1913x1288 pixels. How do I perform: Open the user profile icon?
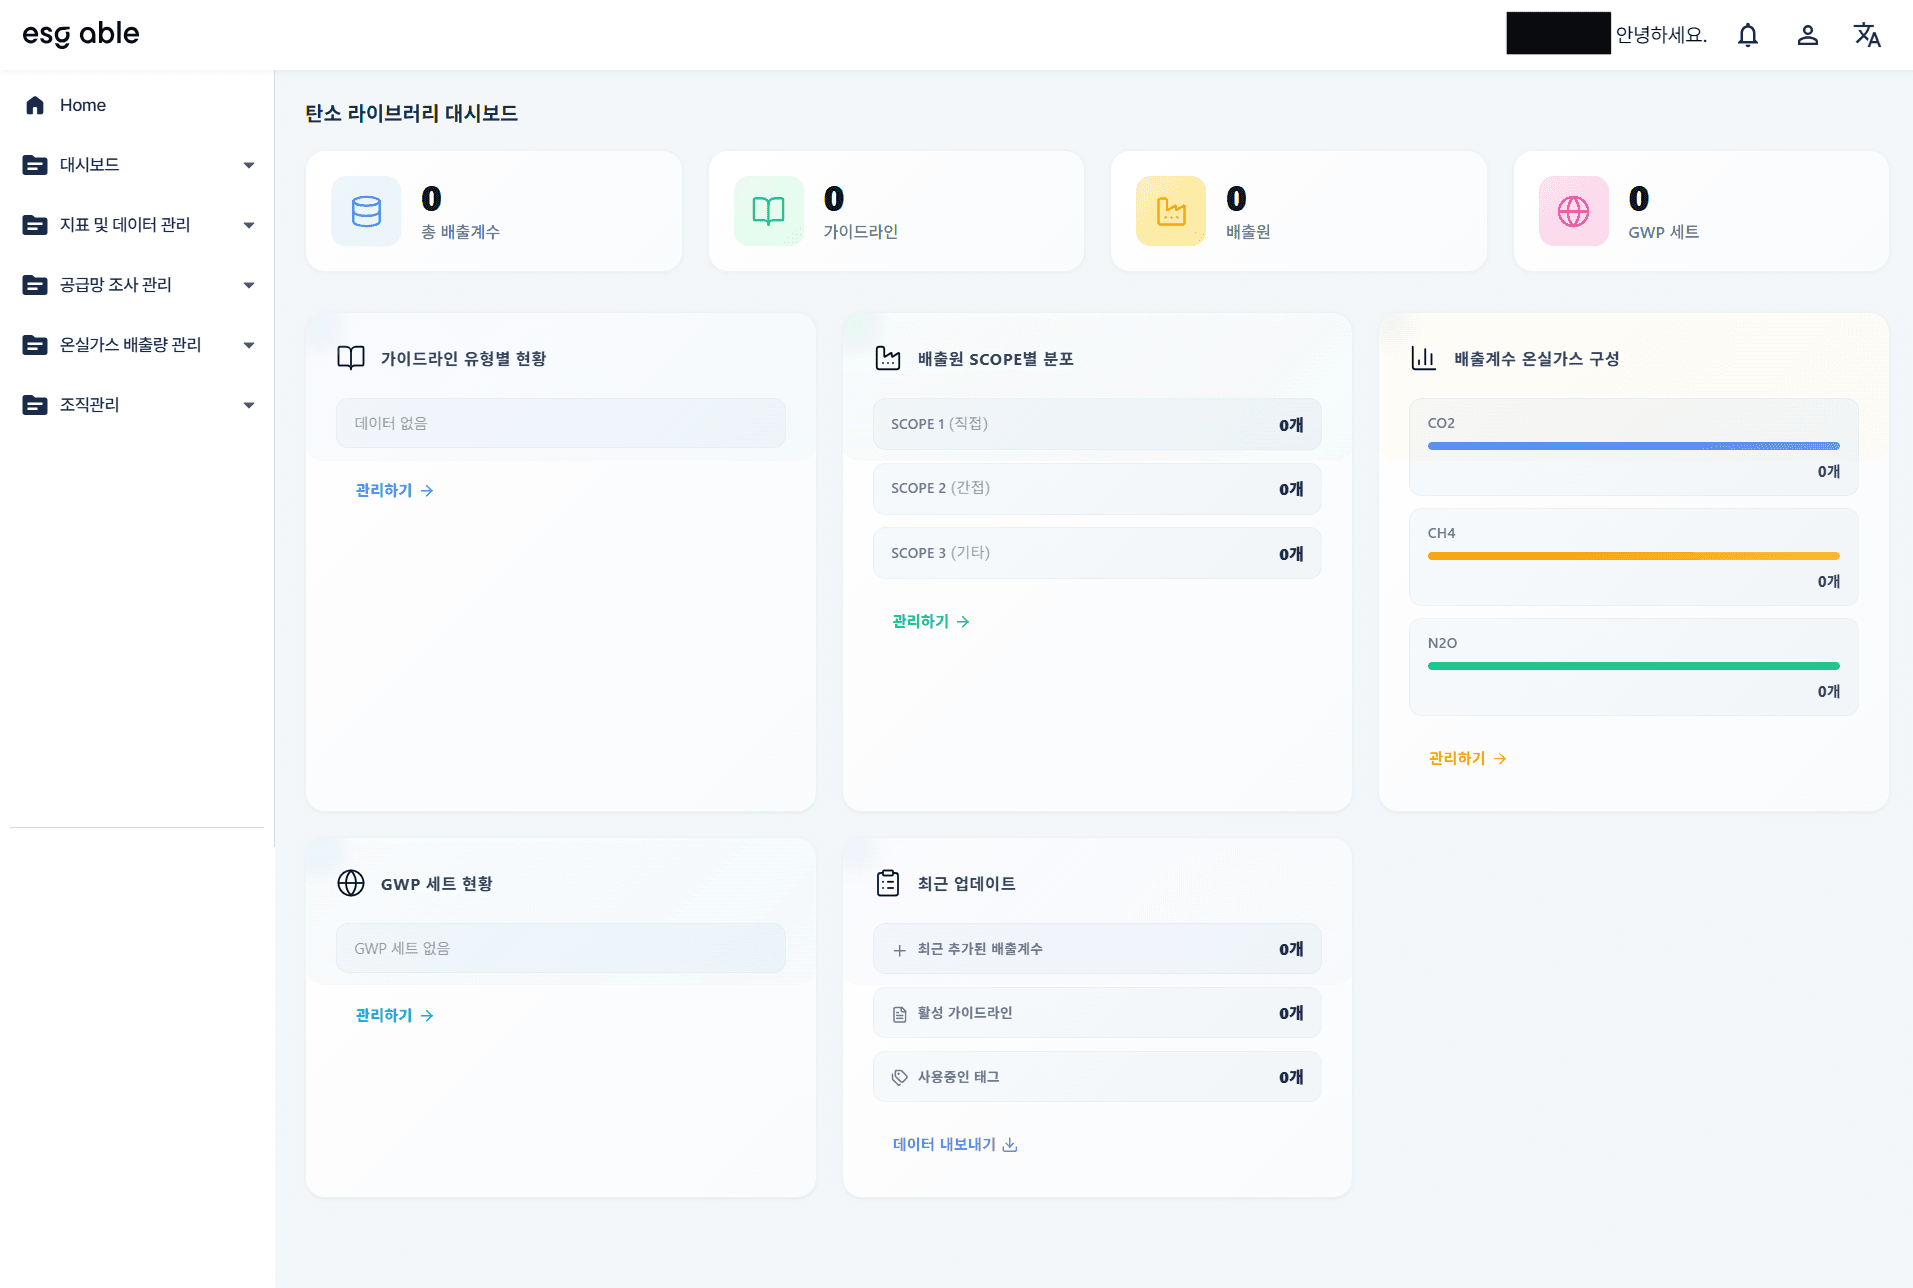click(x=1807, y=35)
